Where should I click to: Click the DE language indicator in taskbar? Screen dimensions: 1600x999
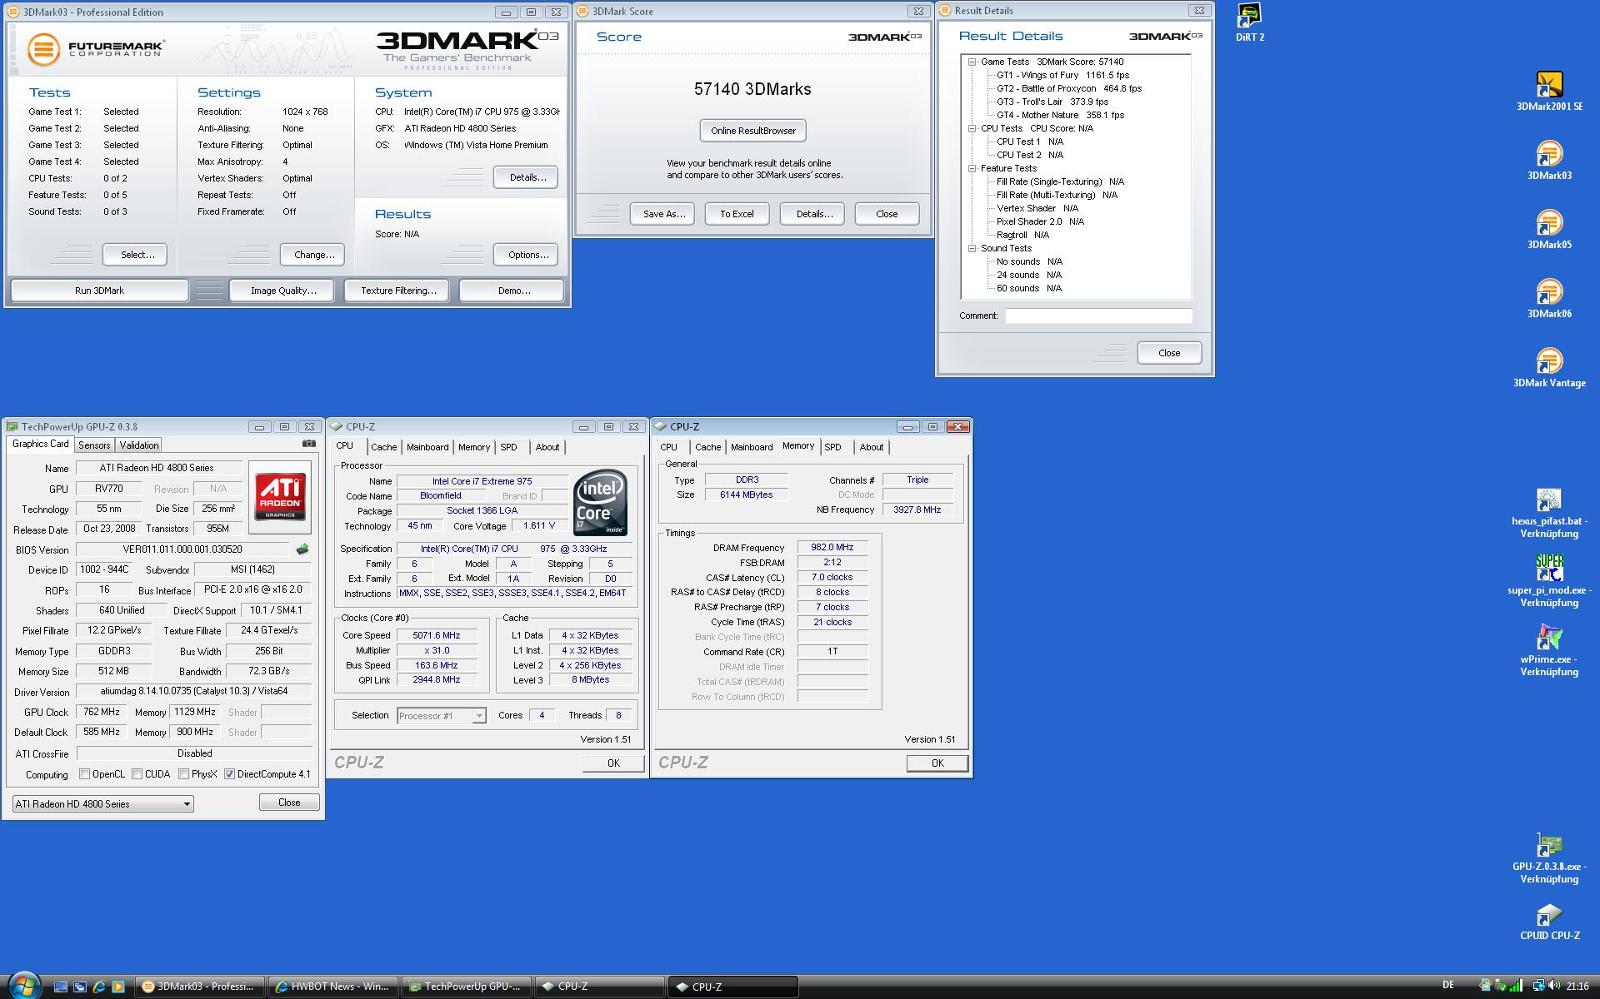[x=1448, y=986]
